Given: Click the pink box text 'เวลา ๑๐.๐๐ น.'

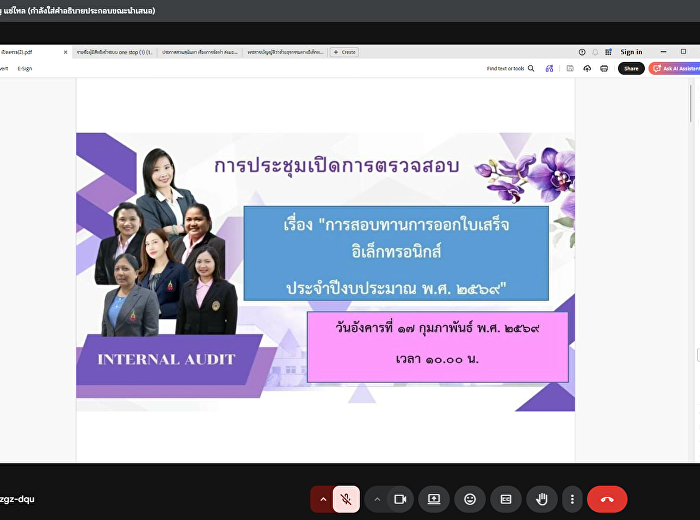Looking at the screenshot, I should pos(437,359).
